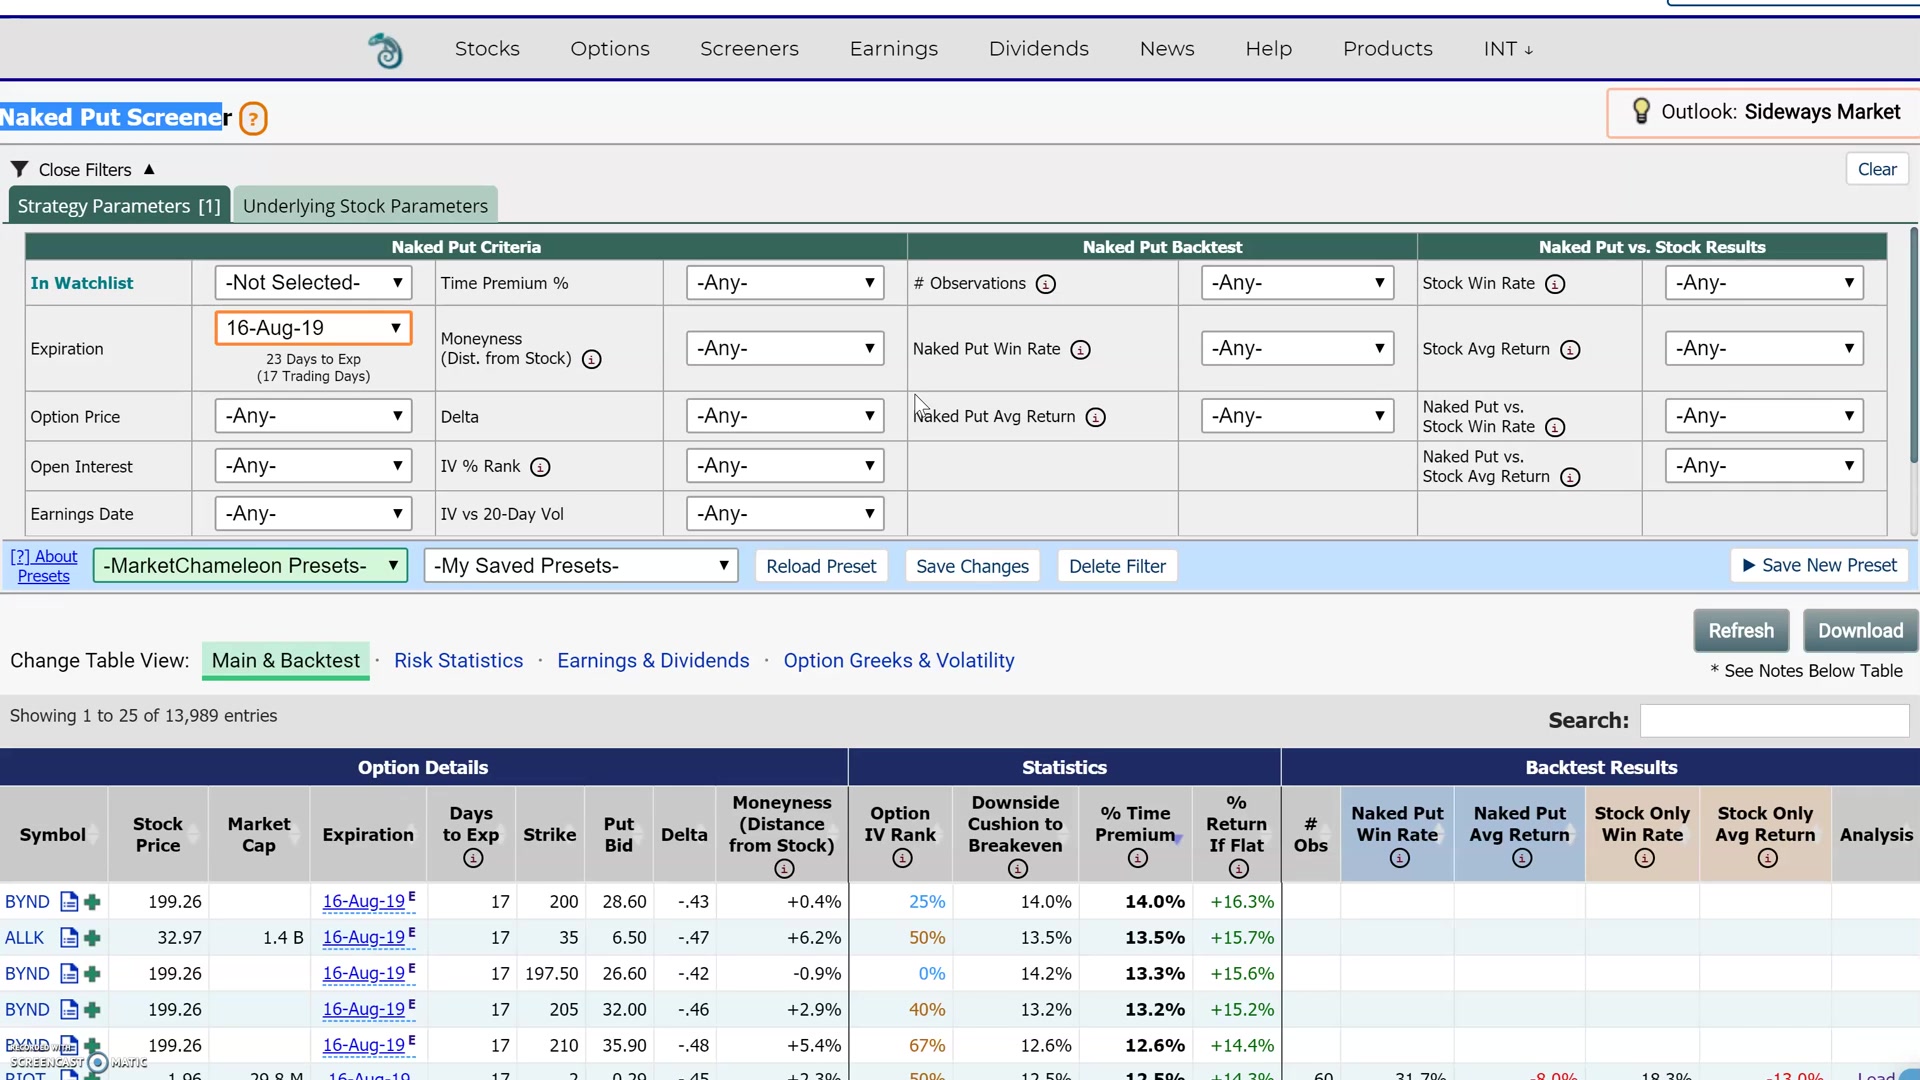Collapse filters via Close Filters

85,170
